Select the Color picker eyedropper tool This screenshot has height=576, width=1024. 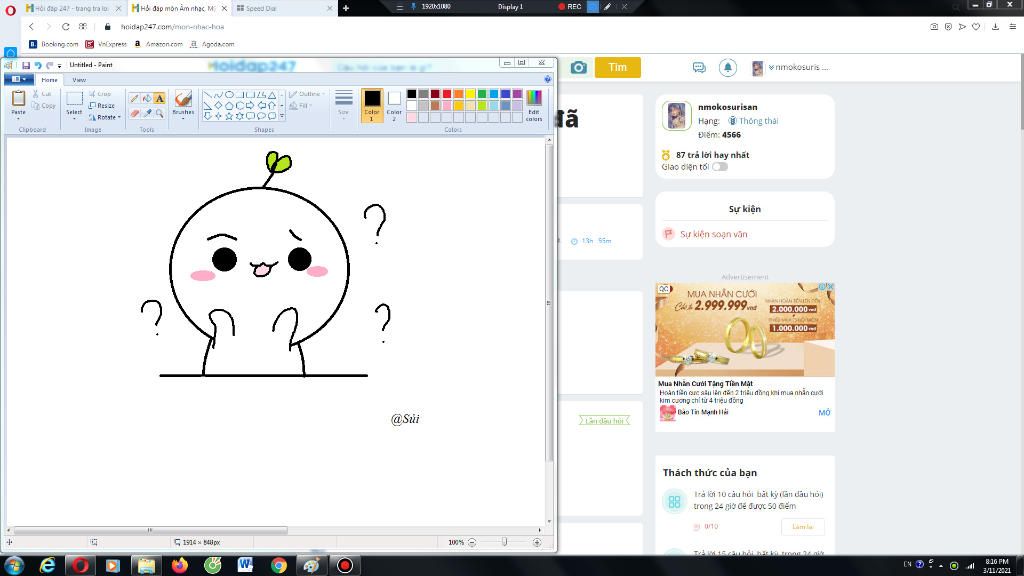(x=147, y=113)
